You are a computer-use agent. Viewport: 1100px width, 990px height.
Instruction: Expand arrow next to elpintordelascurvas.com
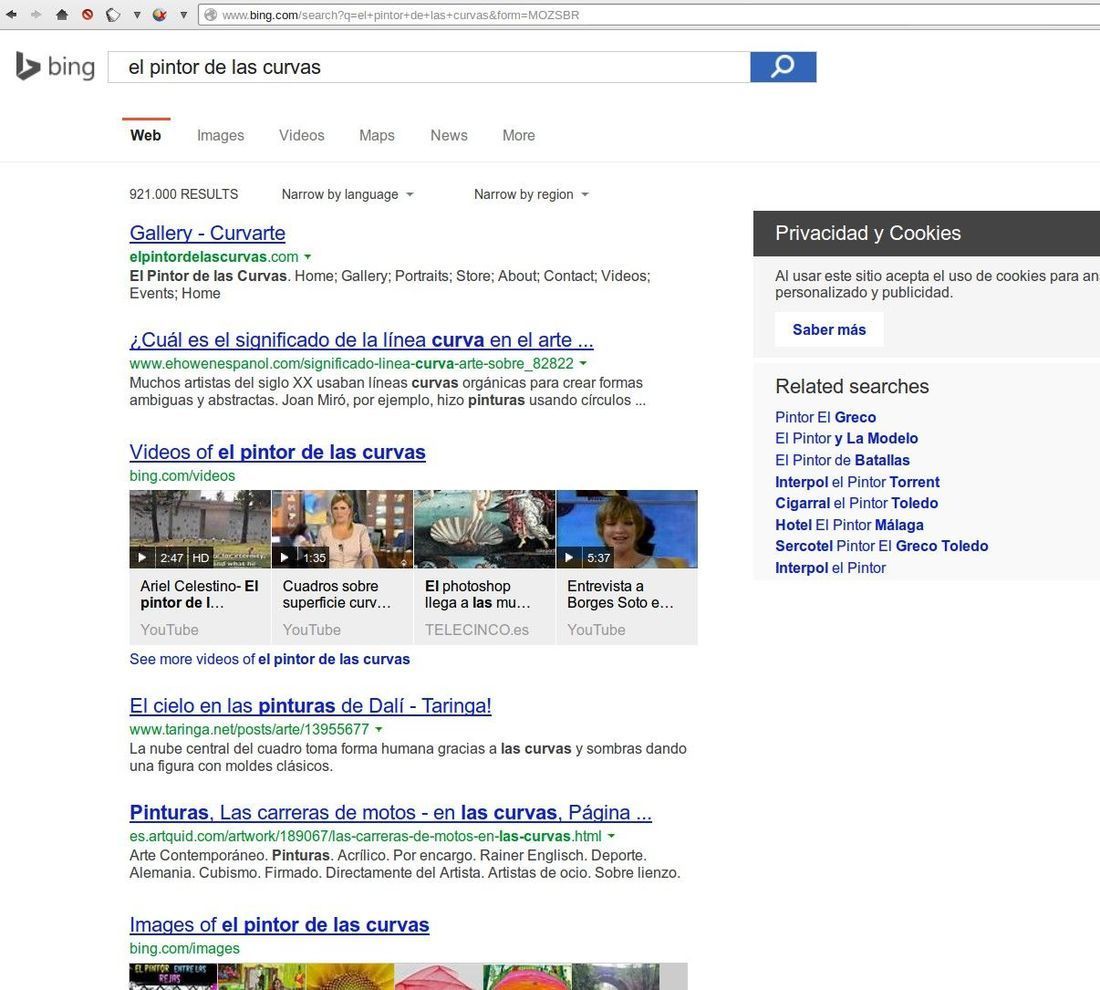pos(307,257)
